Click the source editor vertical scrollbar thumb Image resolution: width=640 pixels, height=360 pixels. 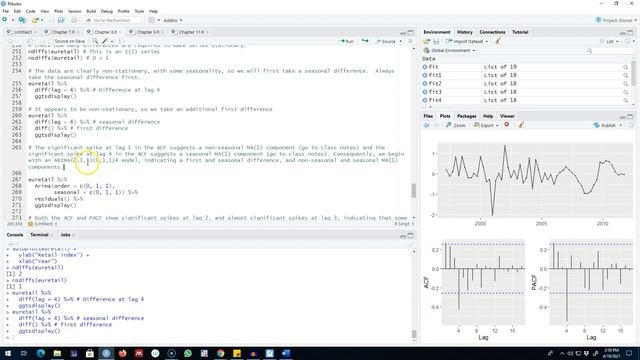[x=414, y=191]
